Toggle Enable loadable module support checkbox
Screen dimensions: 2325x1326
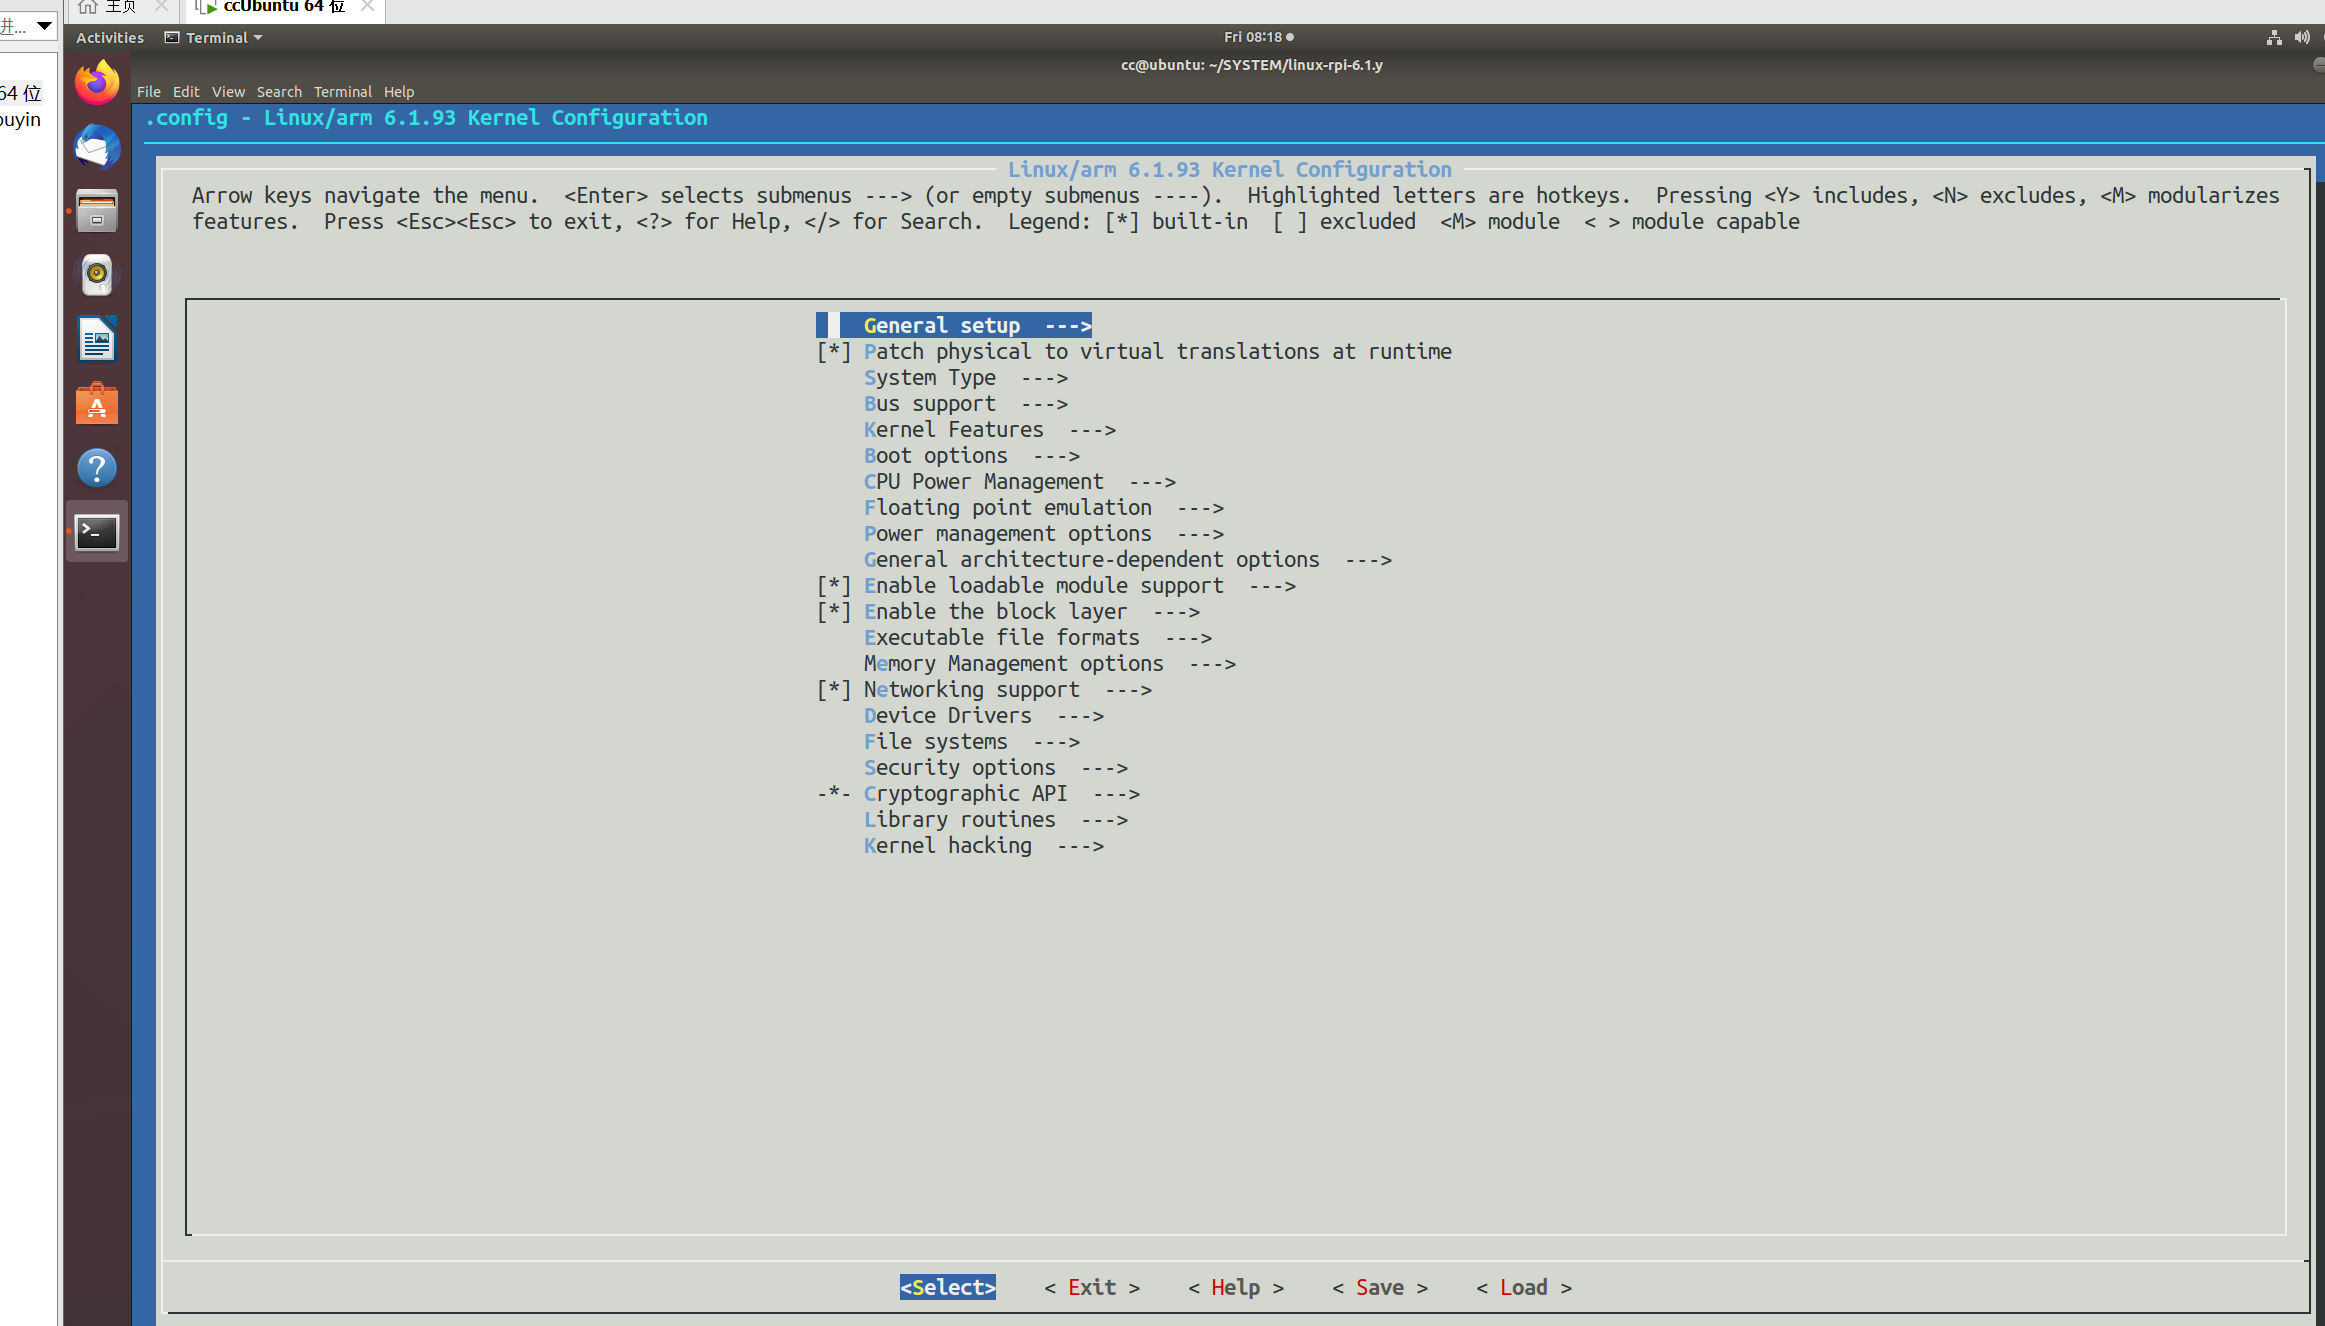pyautogui.click(x=833, y=586)
